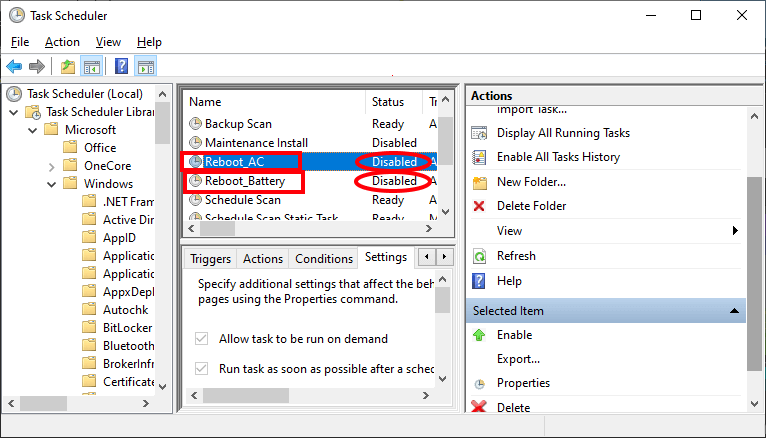Click the Display All Running Tasks icon
Screen dimensions: 766x438
(x=479, y=133)
